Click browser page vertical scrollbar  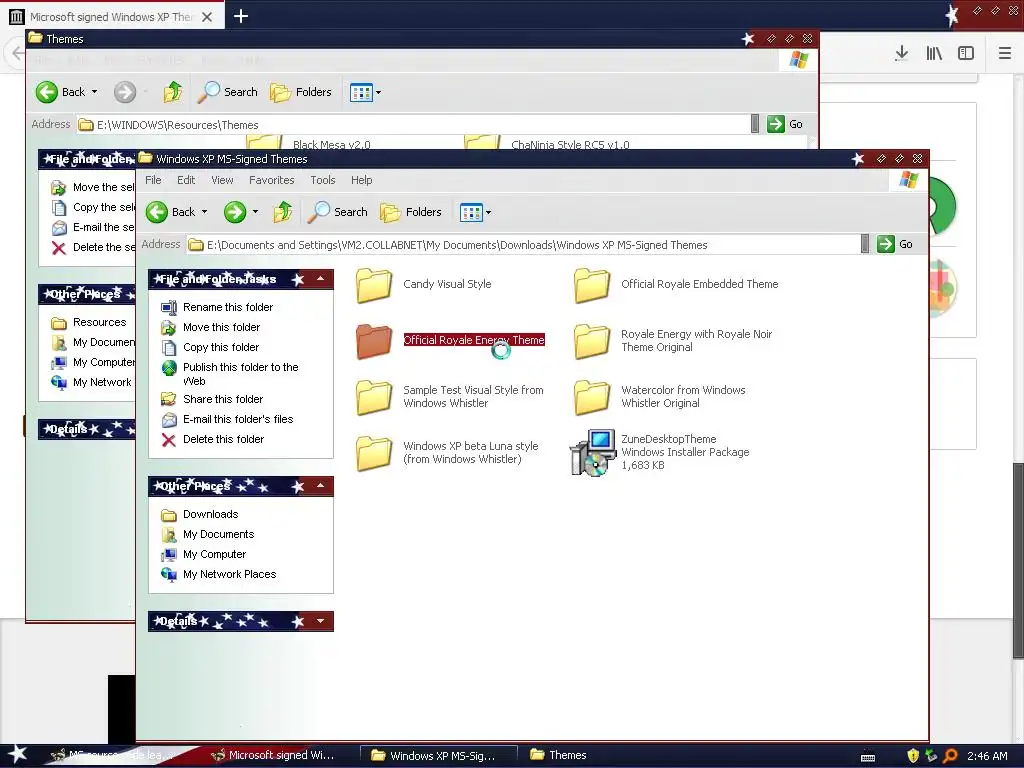[x=1017, y=562]
